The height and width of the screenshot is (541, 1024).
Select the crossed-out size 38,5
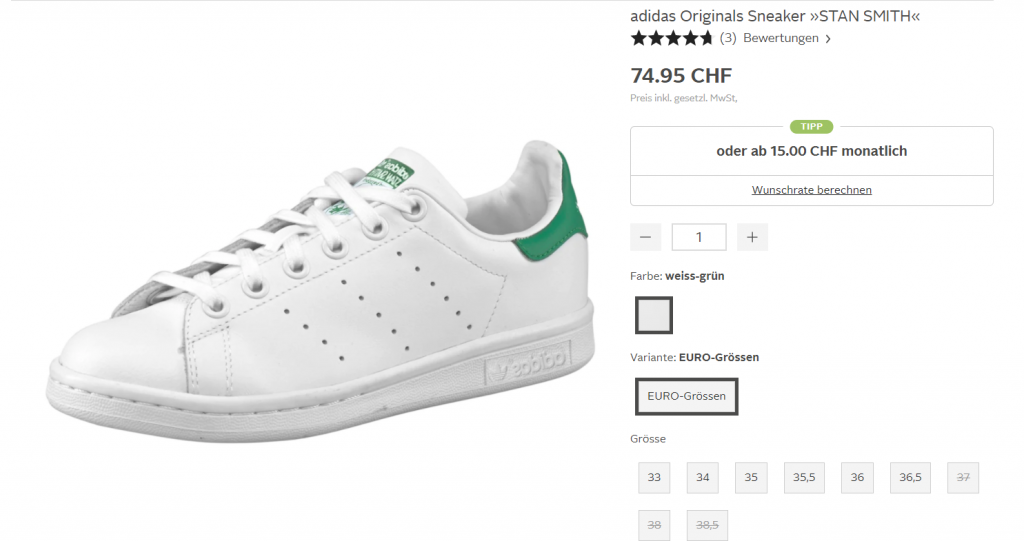coord(707,524)
